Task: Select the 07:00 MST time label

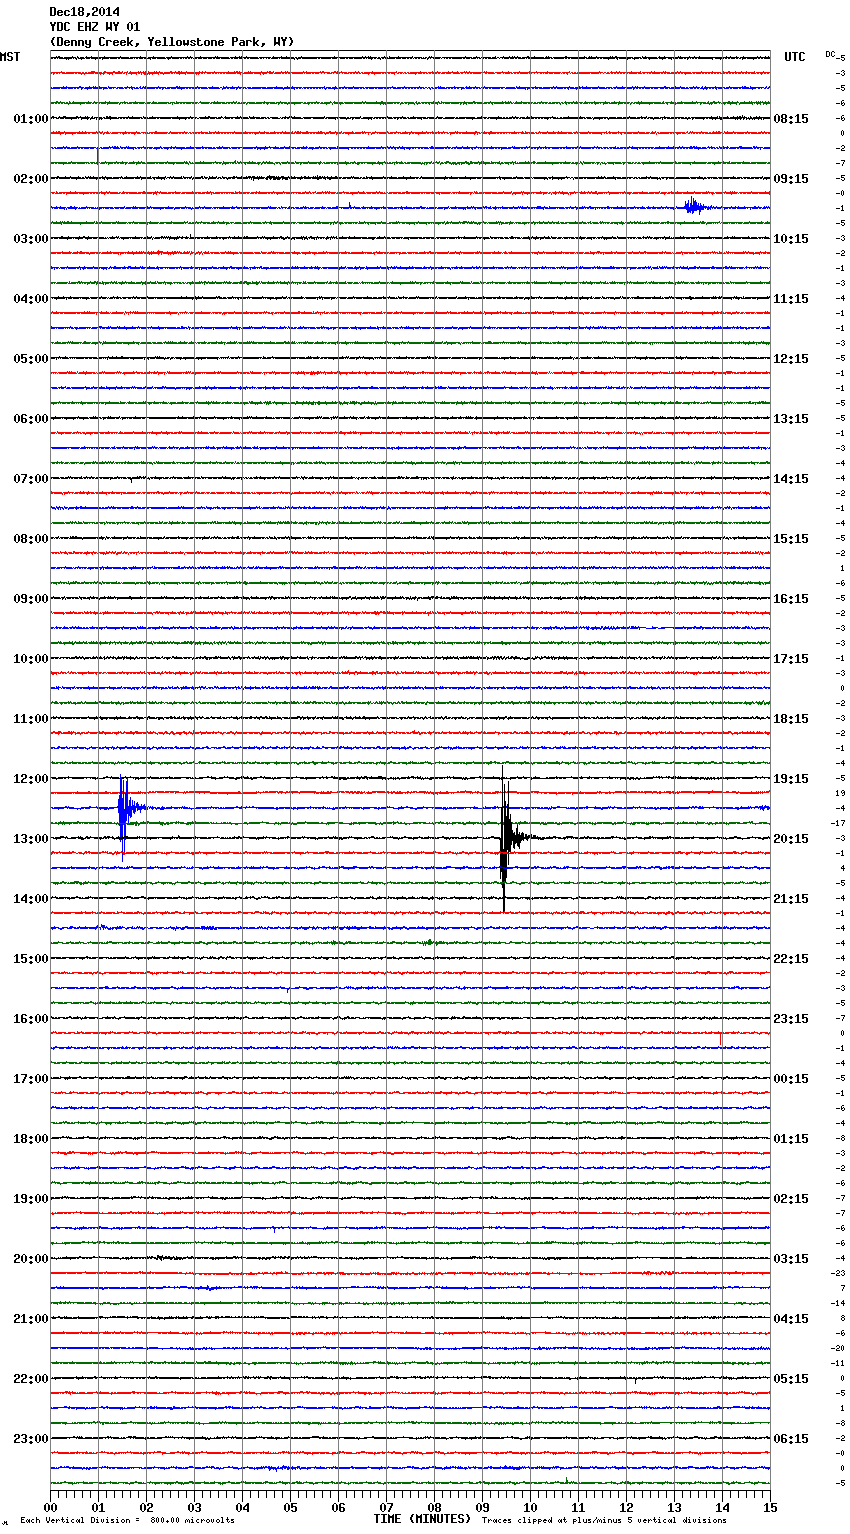Action: (30, 478)
